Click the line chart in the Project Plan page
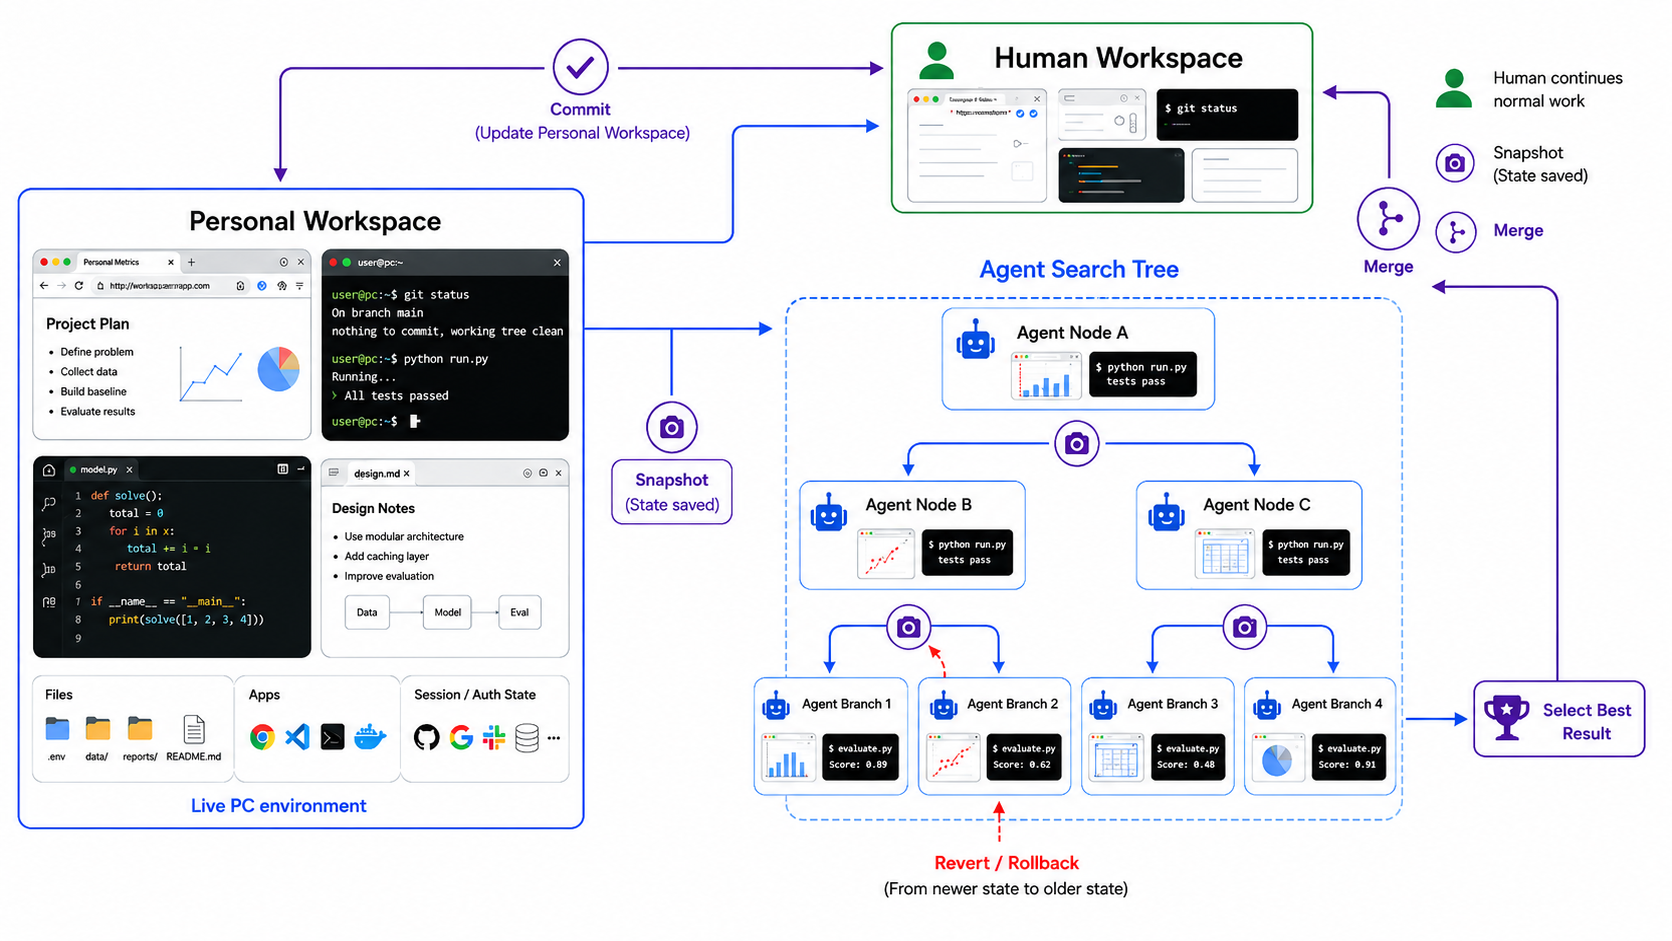 click(211, 374)
